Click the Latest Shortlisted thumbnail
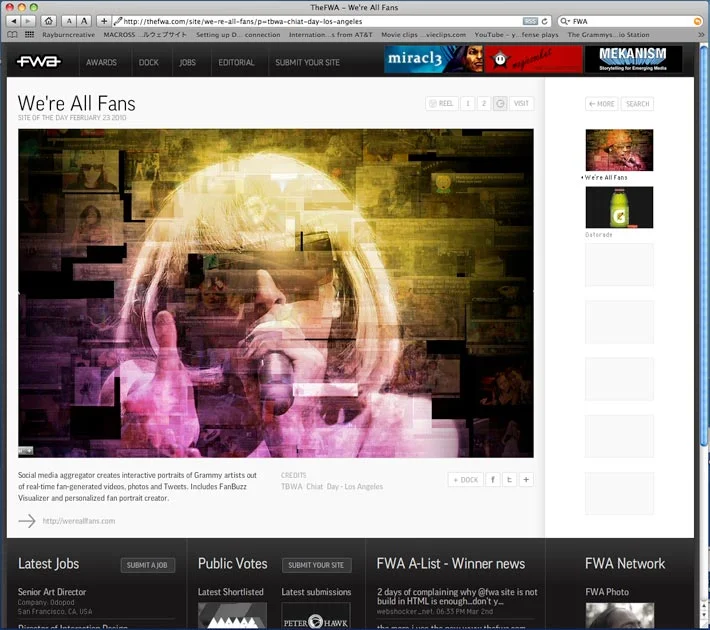The height and width of the screenshot is (630, 710). tap(232, 616)
